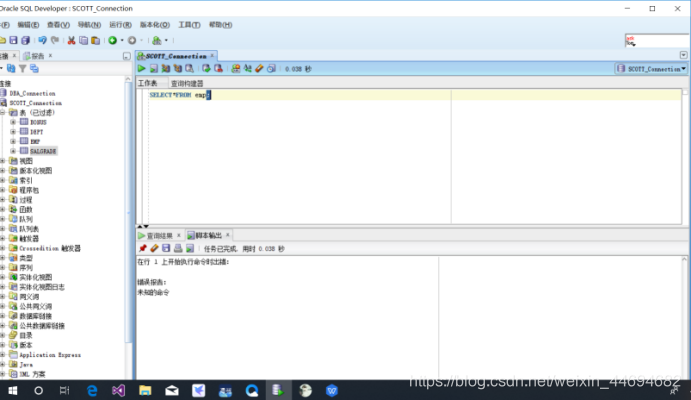The image size is (691, 400).
Task: Expand the DEPT table node
Action: tap(13, 132)
